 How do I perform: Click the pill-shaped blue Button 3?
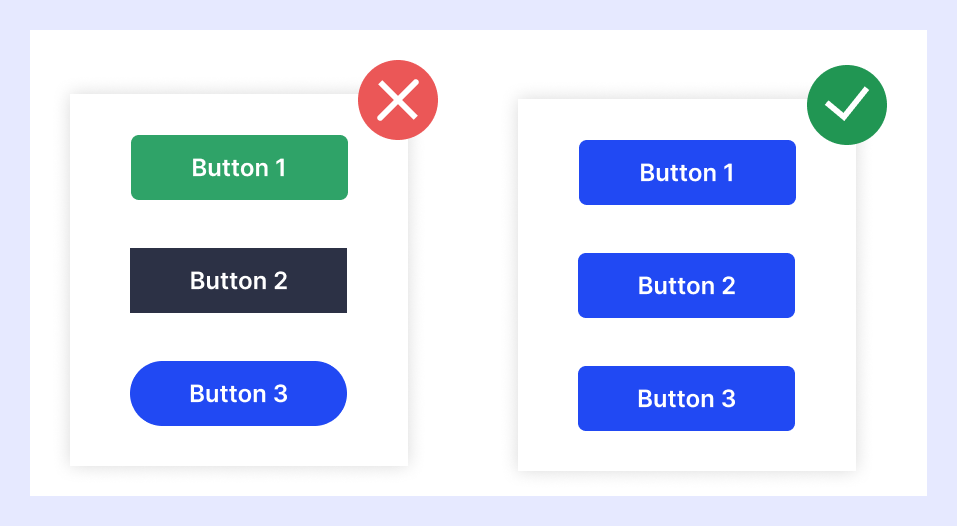click(239, 394)
